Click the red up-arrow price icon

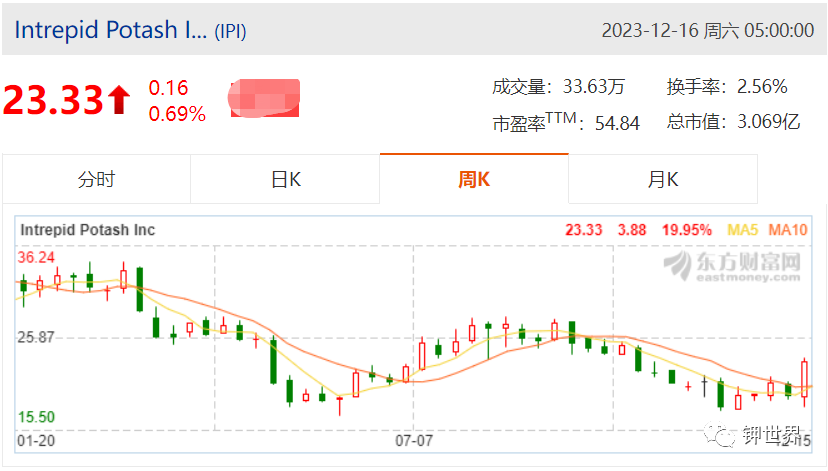click(x=119, y=100)
